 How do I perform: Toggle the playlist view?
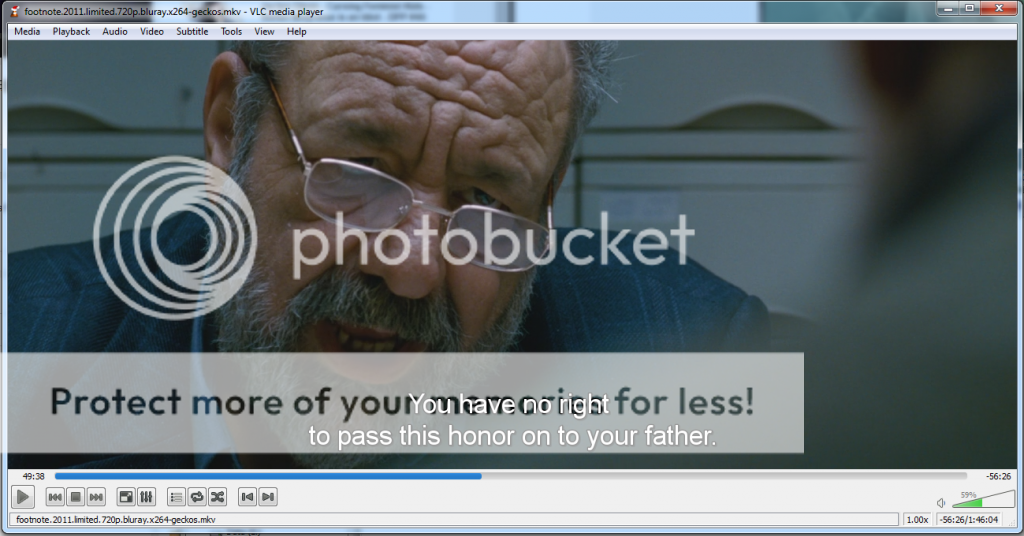[x=176, y=497]
